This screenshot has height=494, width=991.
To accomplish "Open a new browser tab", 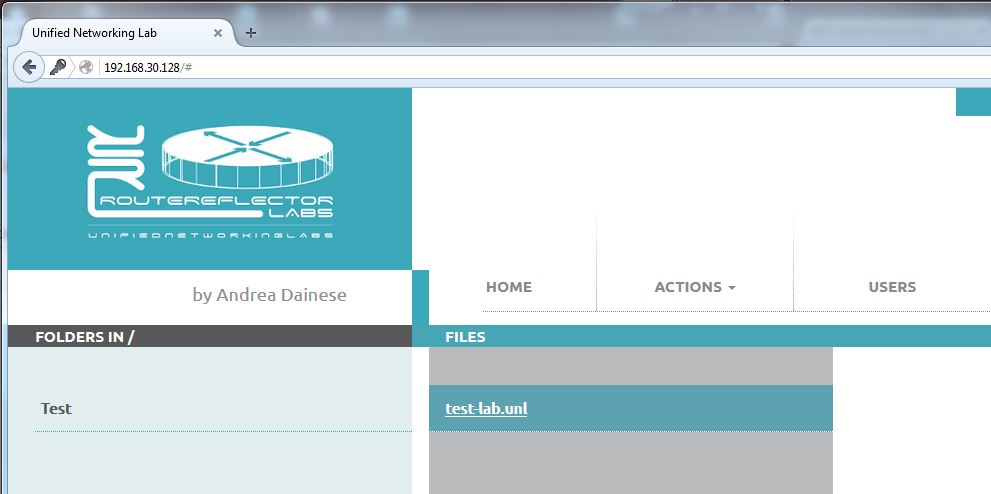I will click(x=251, y=33).
